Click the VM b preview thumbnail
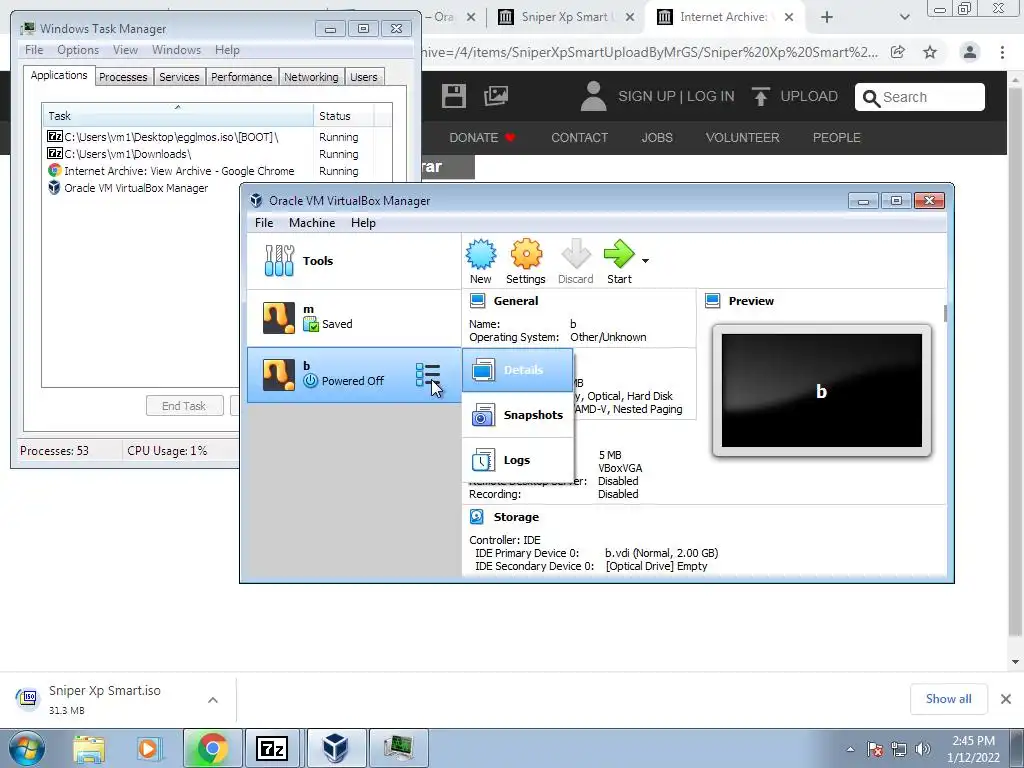The image size is (1024, 768). click(x=822, y=391)
